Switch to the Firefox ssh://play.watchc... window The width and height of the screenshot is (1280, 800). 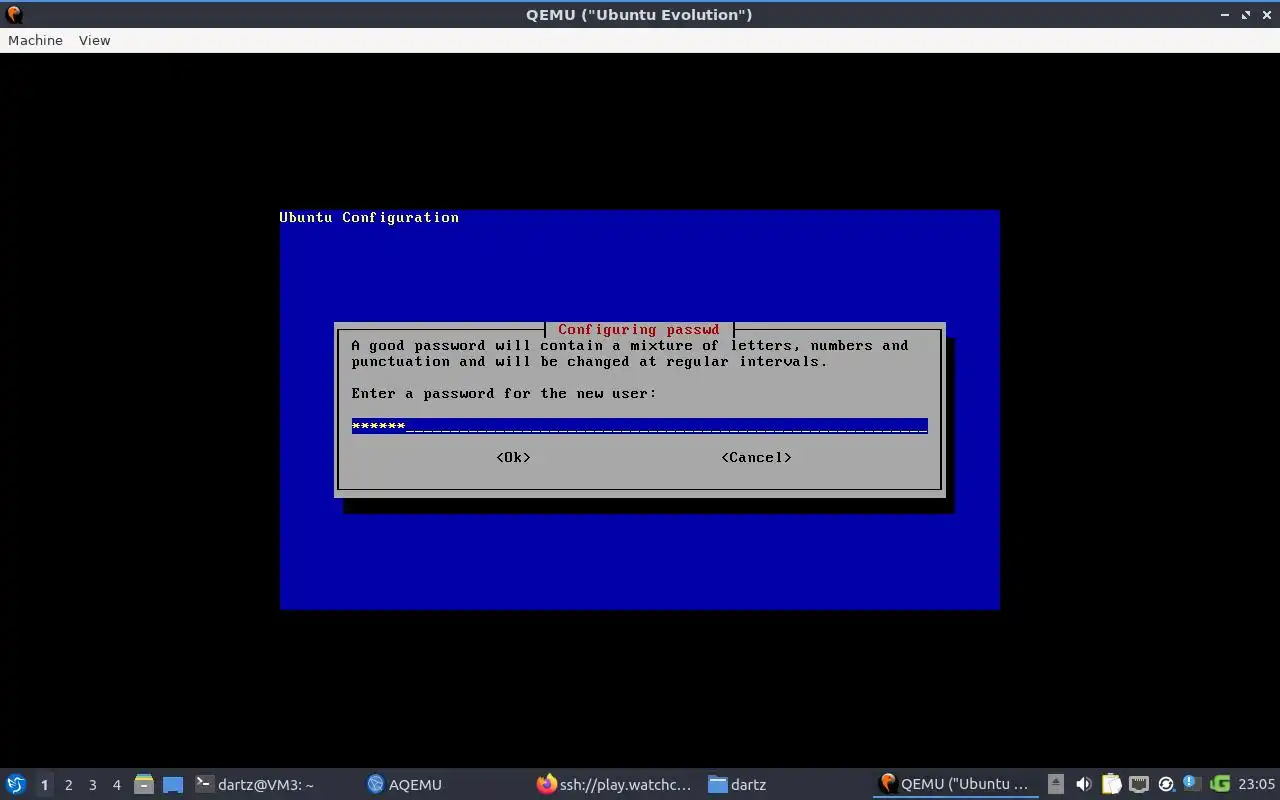(614, 784)
